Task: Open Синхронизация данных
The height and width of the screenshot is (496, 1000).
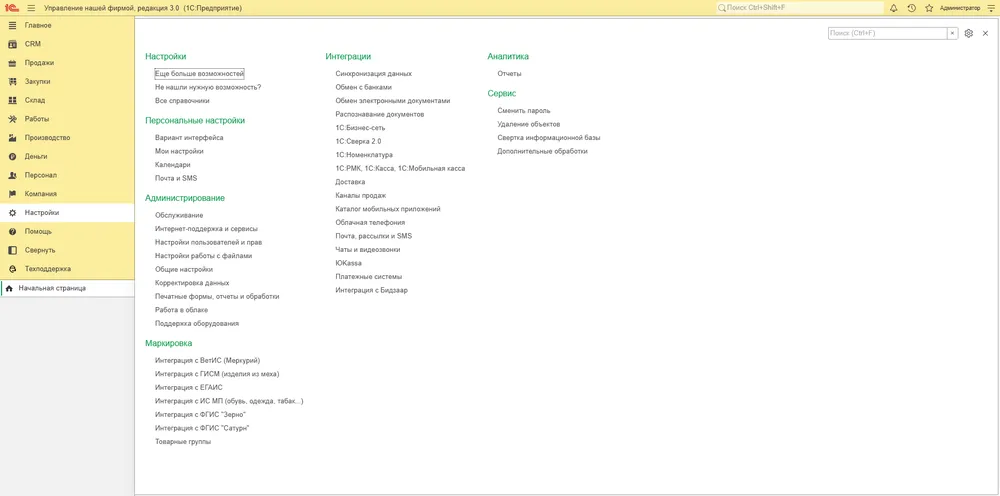Action: pyautogui.click(x=374, y=74)
